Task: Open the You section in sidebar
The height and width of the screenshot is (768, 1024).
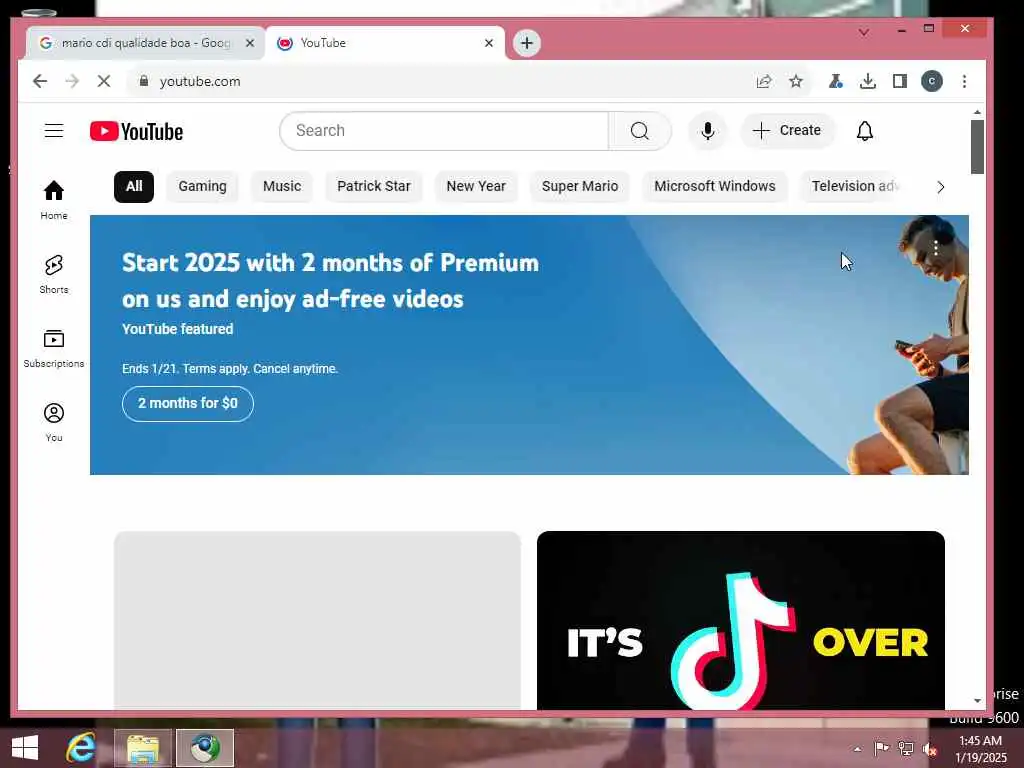Action: pos(54,423)
